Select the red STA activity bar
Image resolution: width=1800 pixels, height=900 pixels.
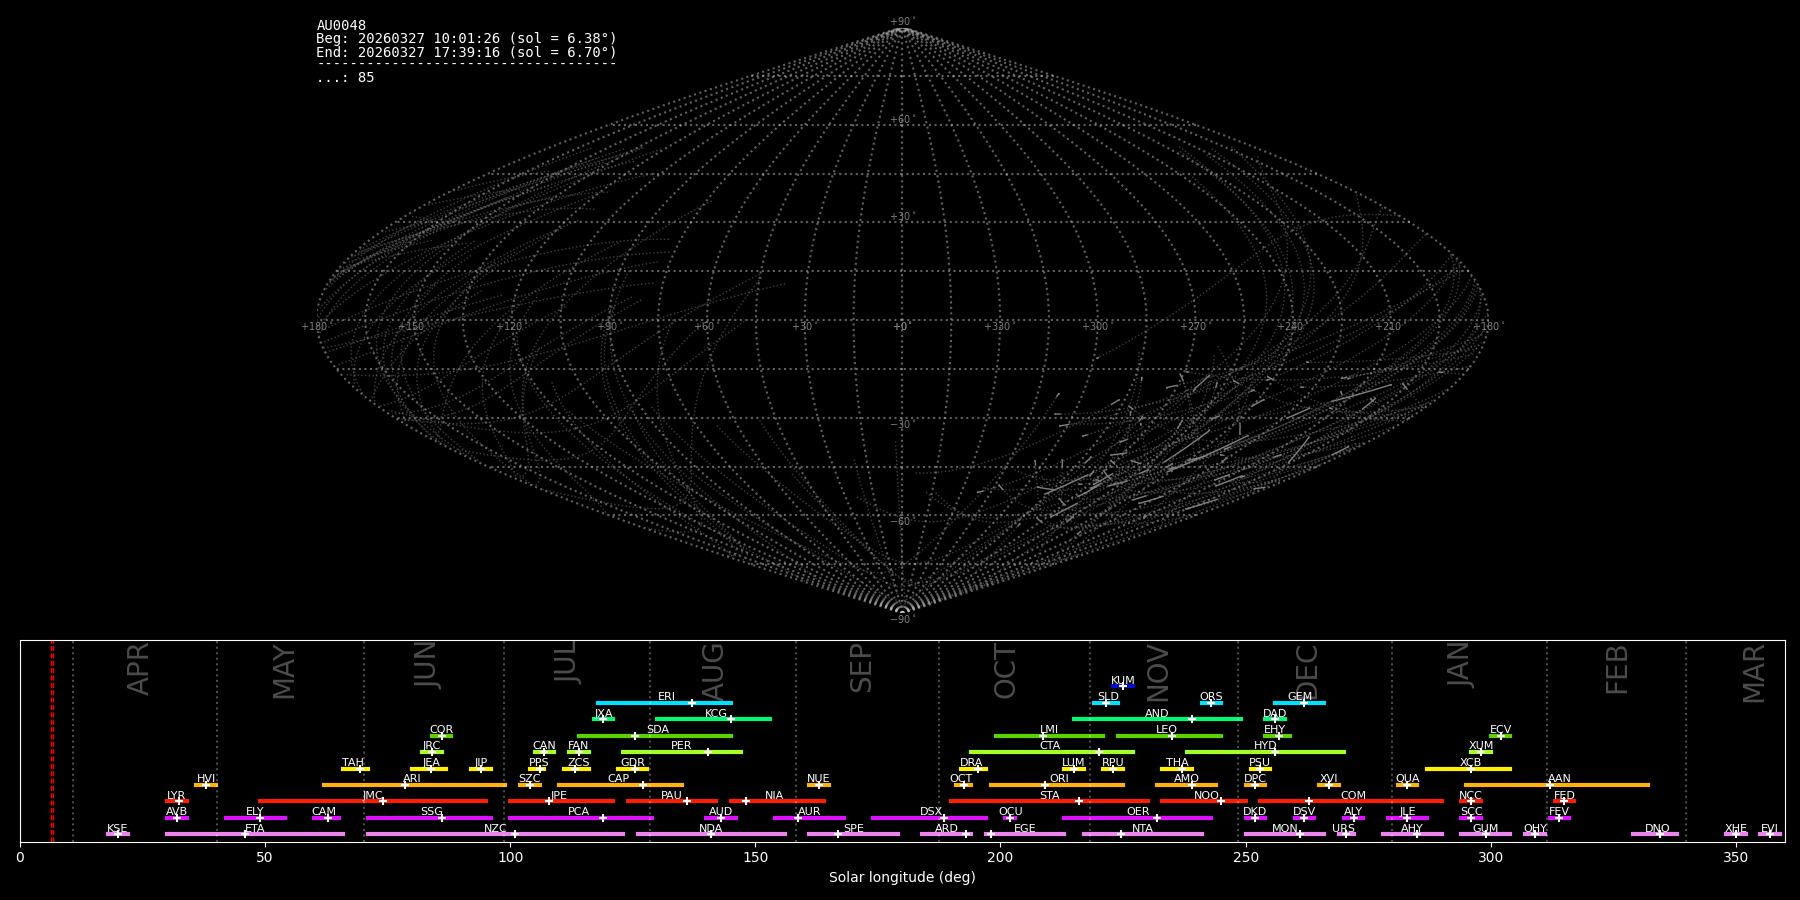click(x=1049, y=801)
